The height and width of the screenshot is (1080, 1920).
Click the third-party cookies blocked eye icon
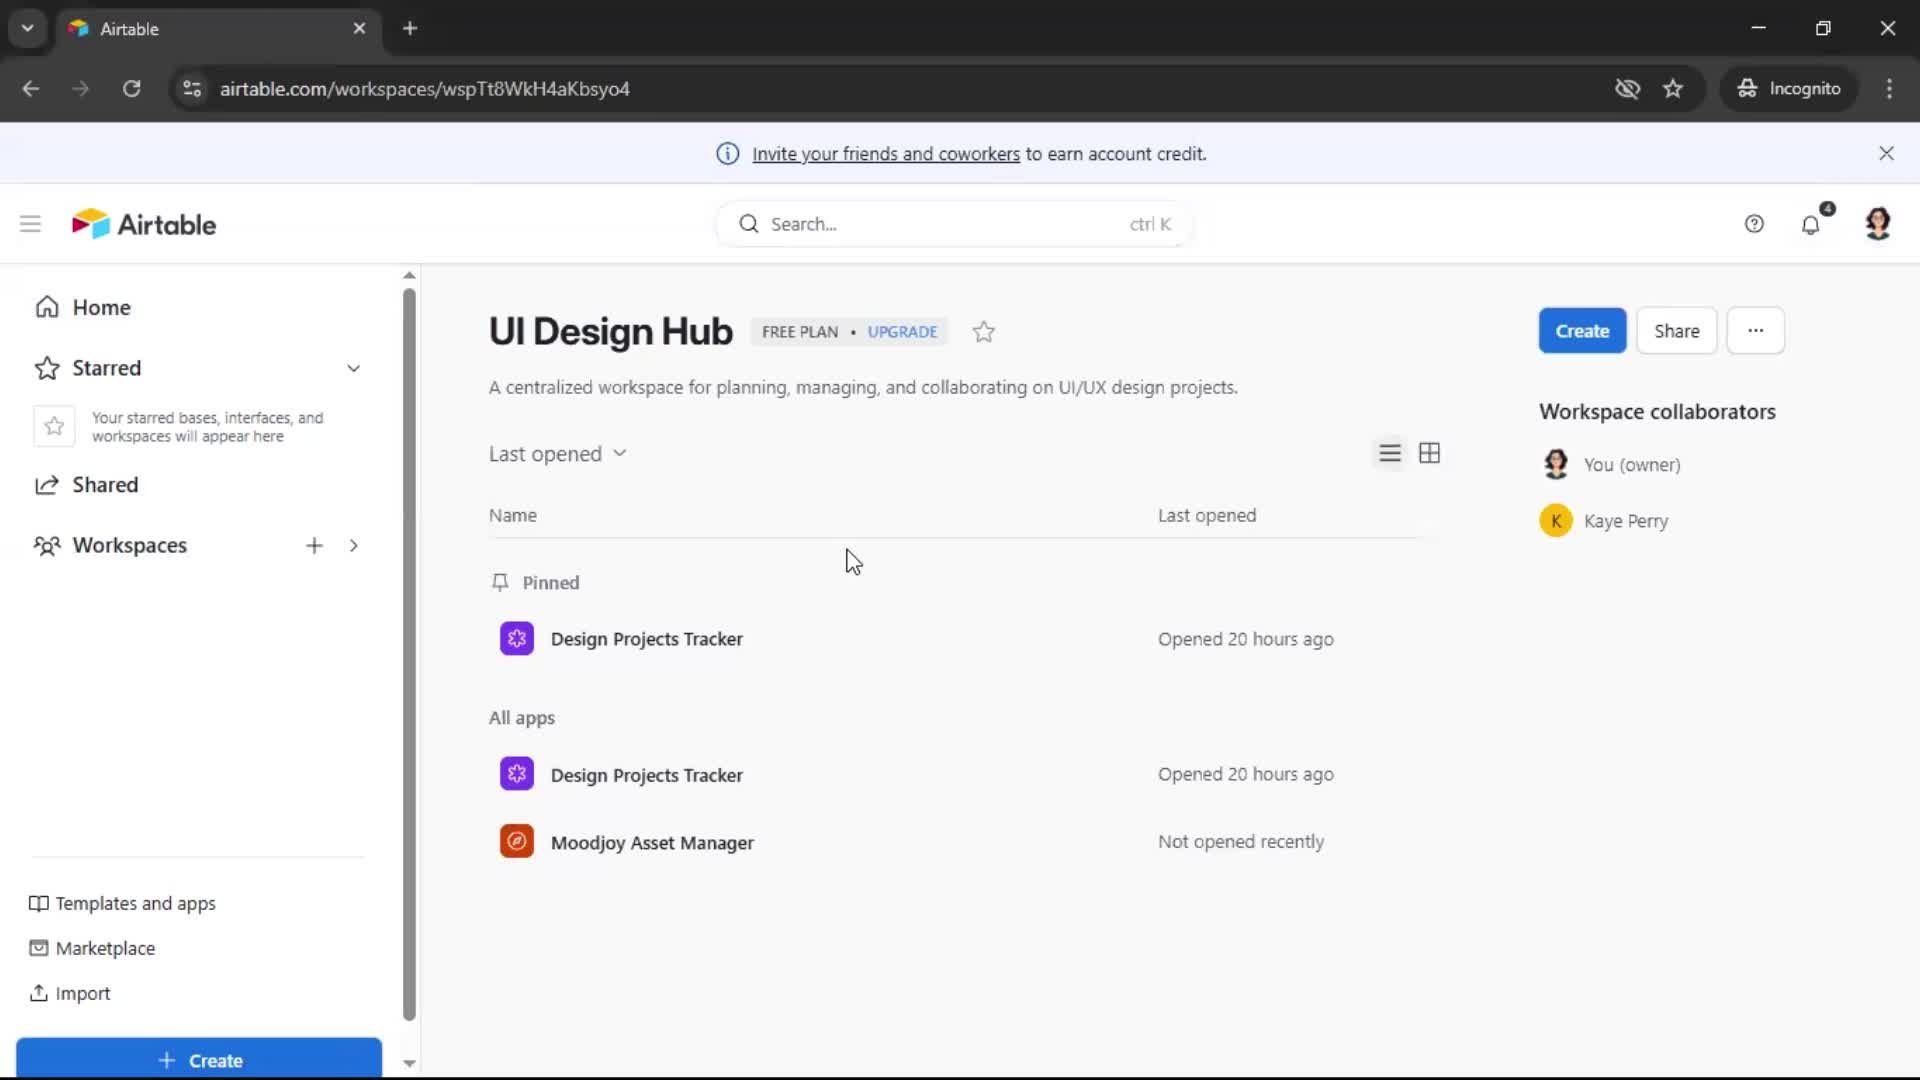point(1627,89)
